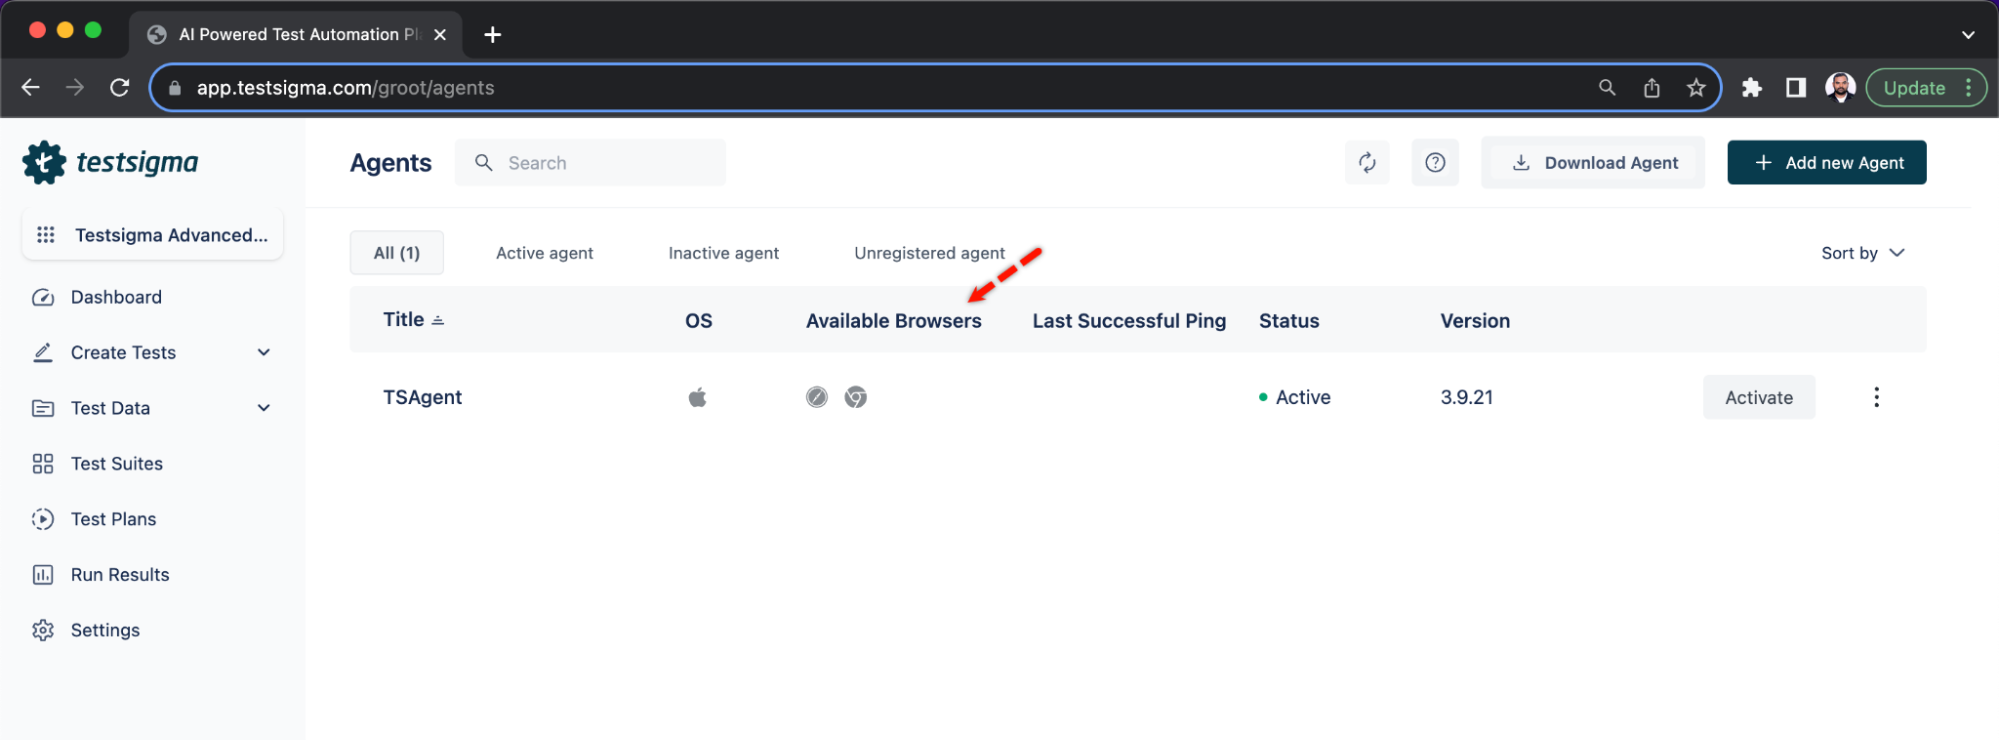Open the help question mark icon
This screenshot has width=1999, height=740.
1435,162
